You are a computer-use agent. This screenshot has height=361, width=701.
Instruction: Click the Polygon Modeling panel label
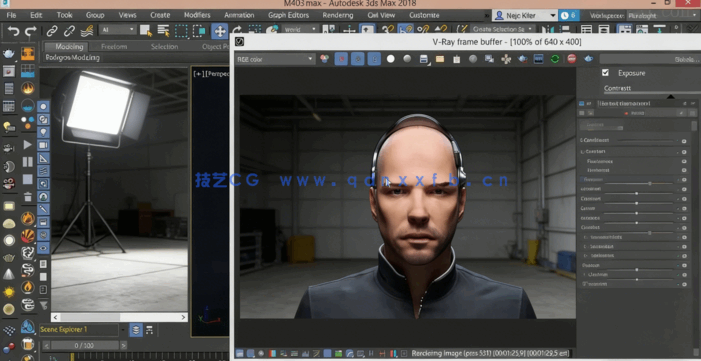tap(72, 58)
